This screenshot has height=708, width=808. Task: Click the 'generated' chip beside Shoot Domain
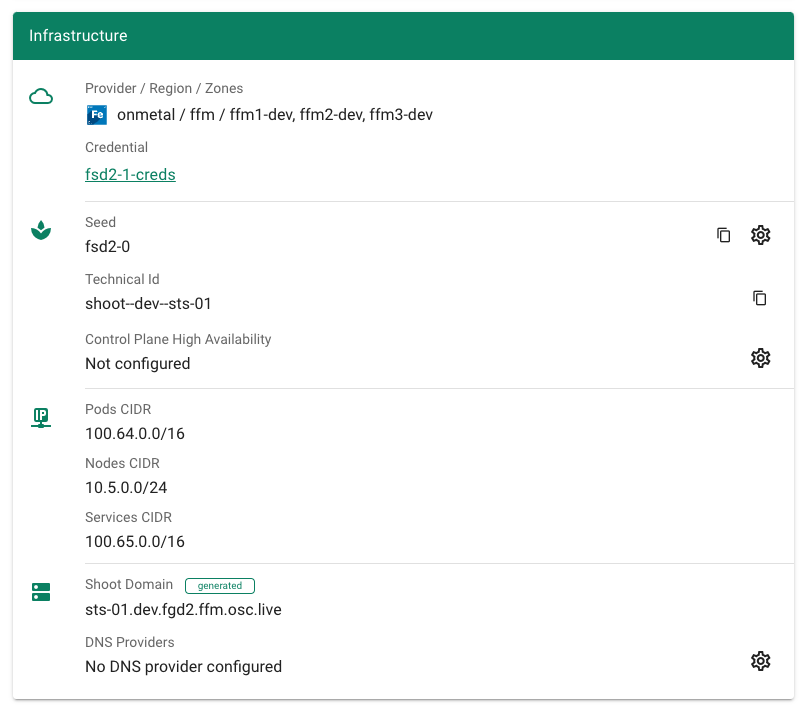tap(220, 586)
